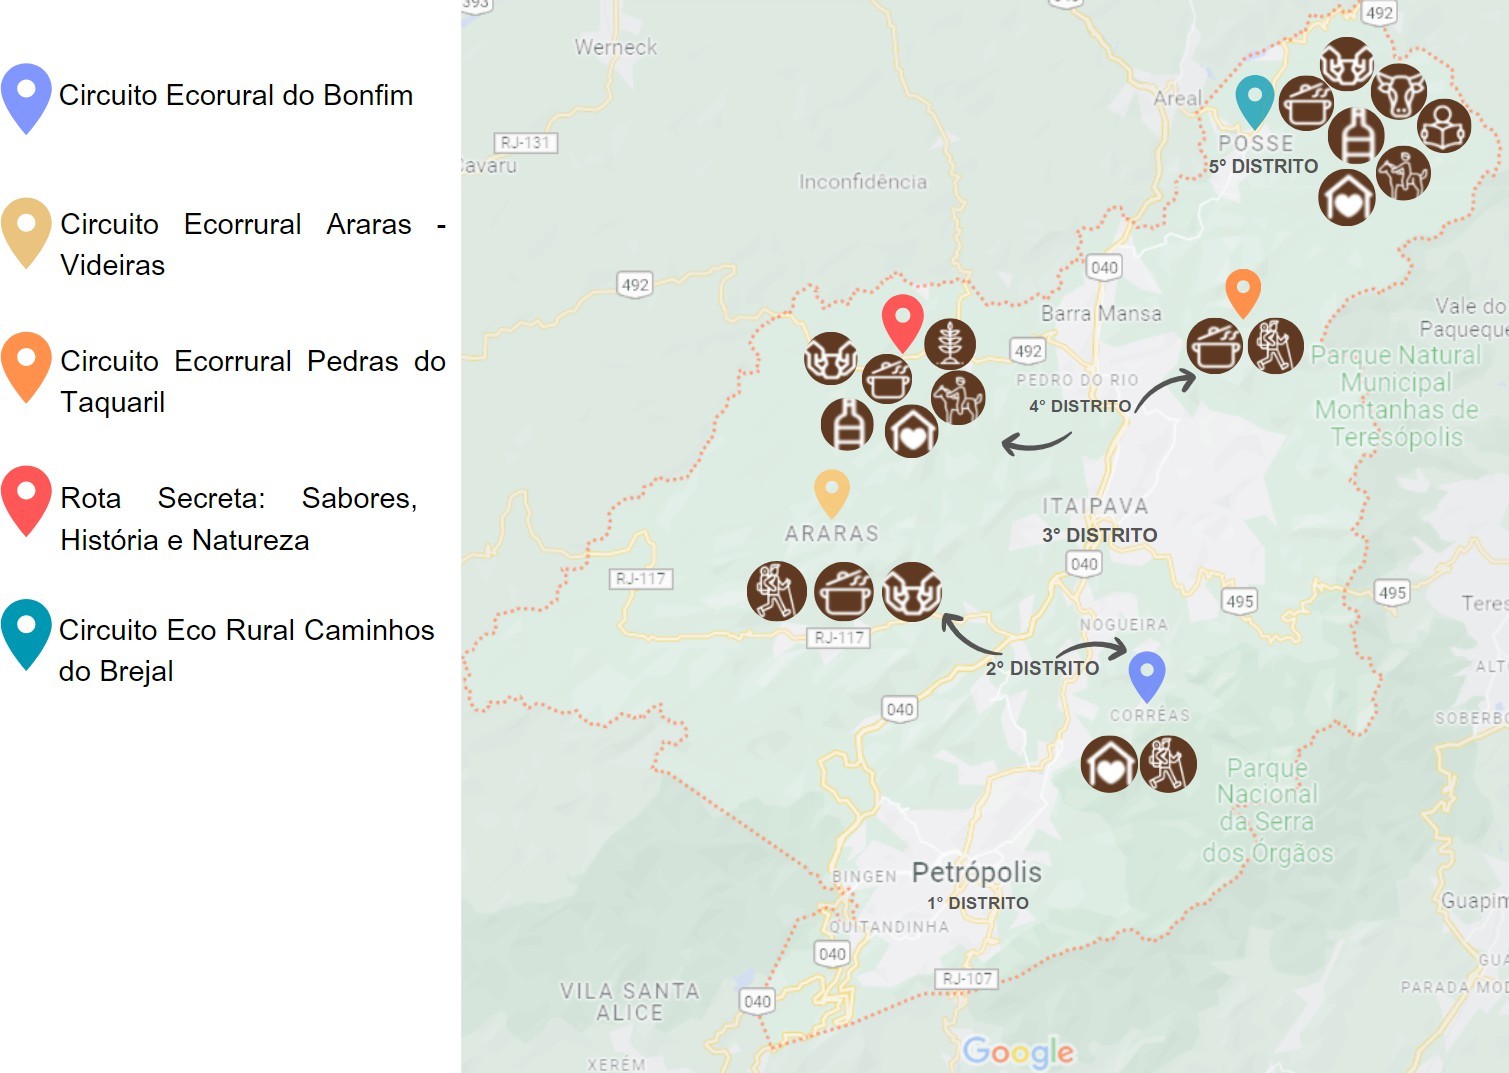Screen dimensions: 1509x1073
Task: Click the teal map pin at Posse
Action: click(x=1255, y=102)
